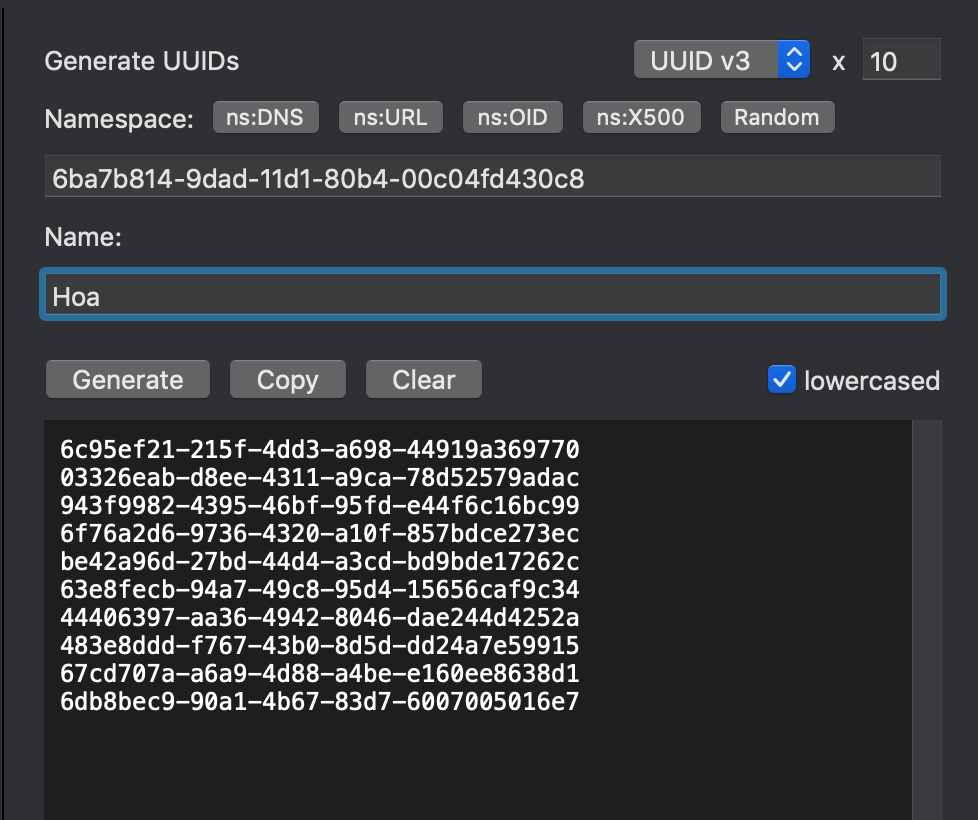
Task: Select the ns:URL namespace
Action: click(390, 117)
